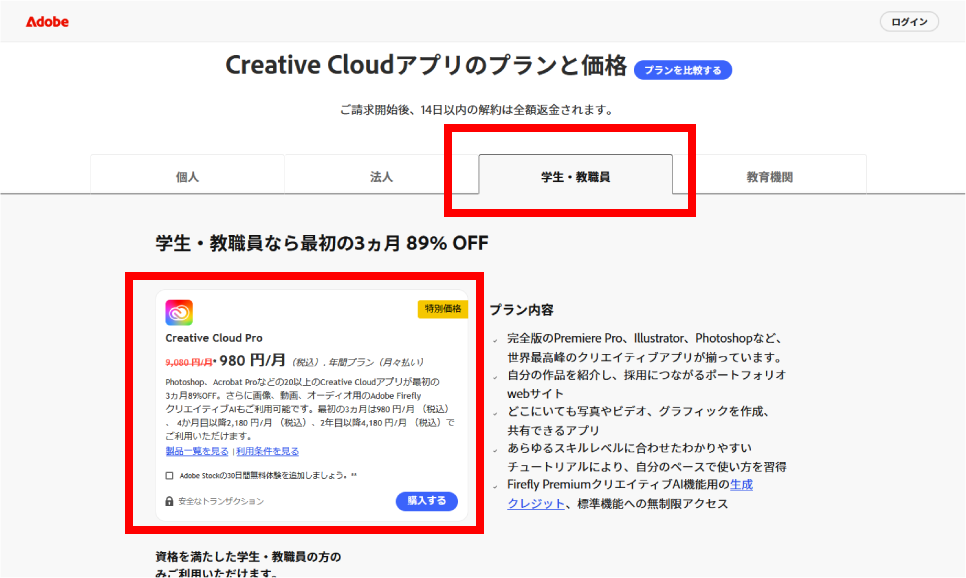Click the Creative Cloud Pro plan title
The height and width of the screenshot is (578, 966).
214,338
